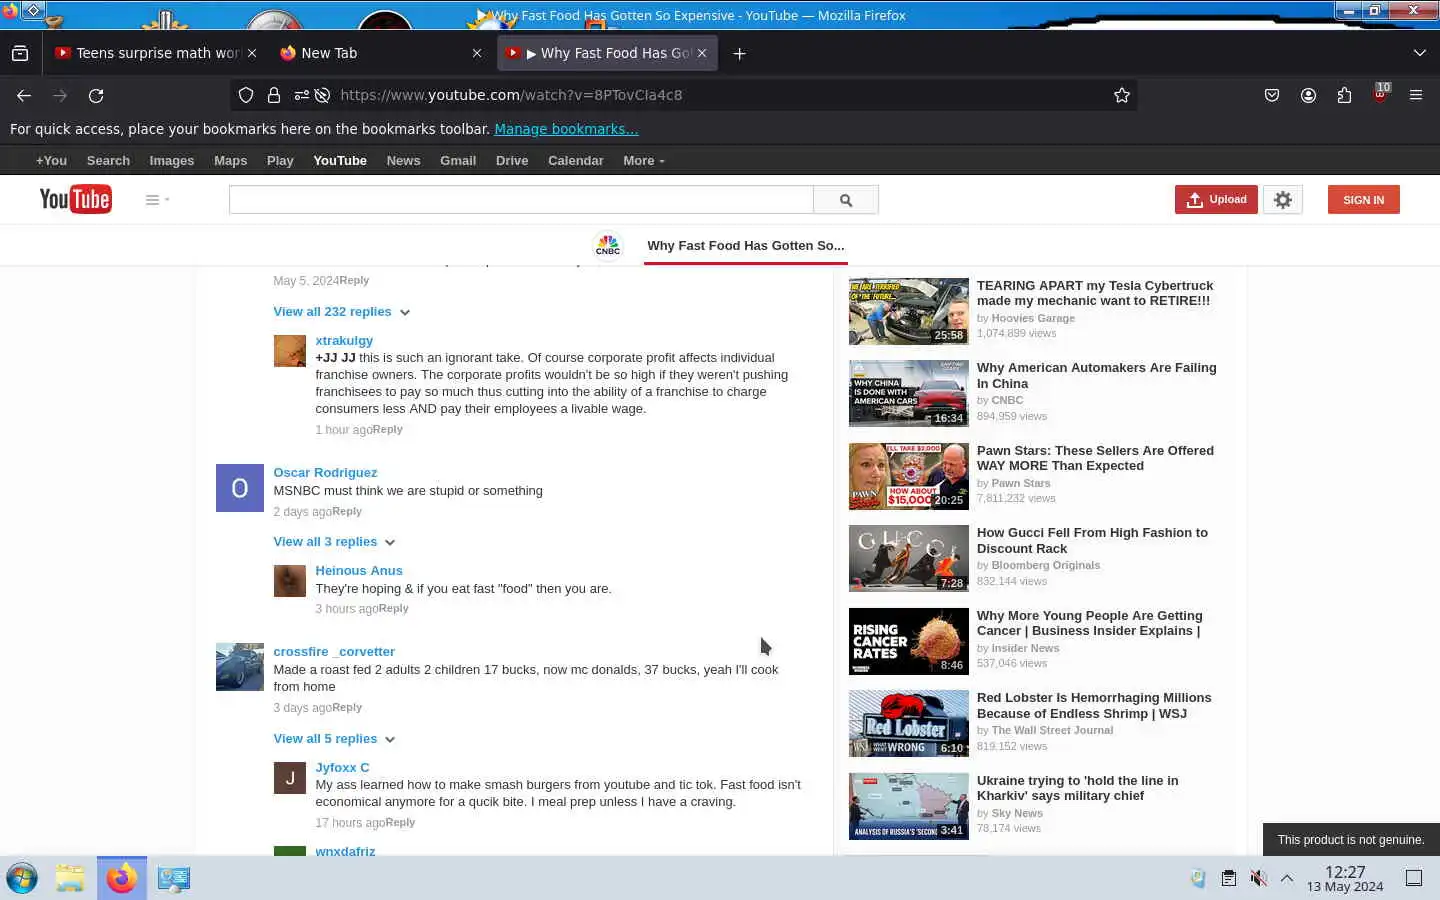Click the search magnifier button

point(846,200)
